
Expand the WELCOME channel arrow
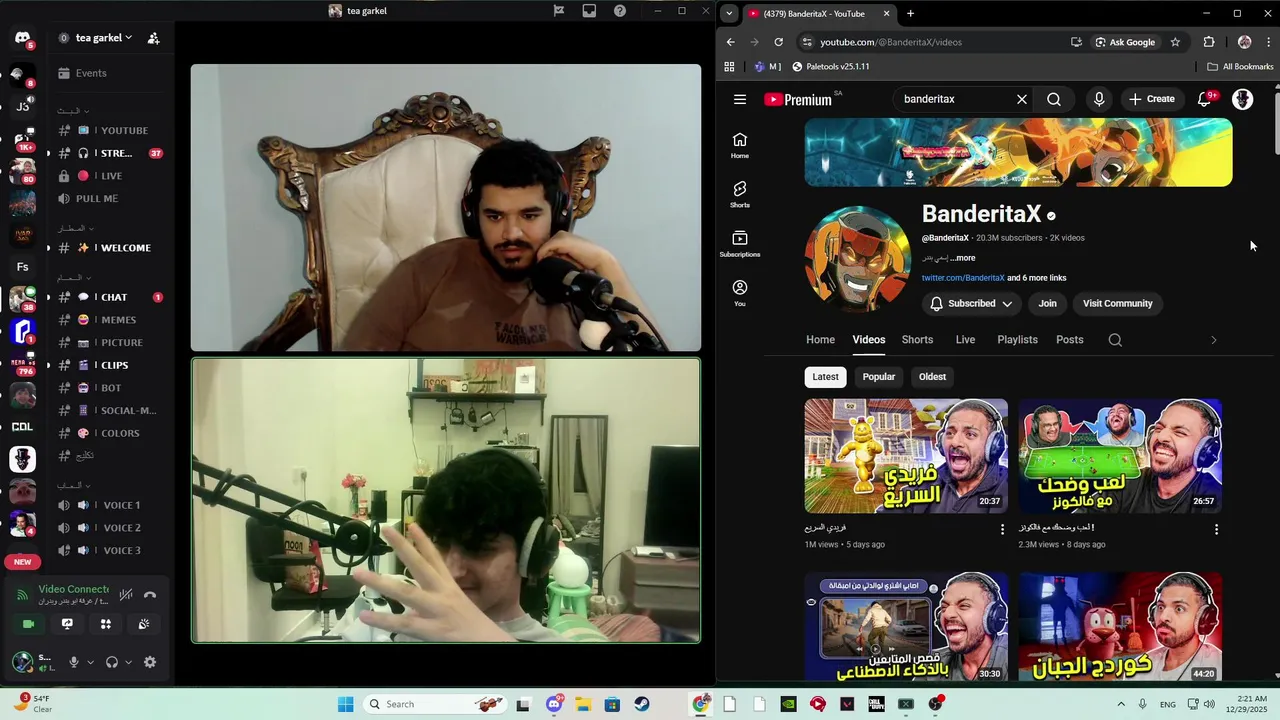pos(48,248)
